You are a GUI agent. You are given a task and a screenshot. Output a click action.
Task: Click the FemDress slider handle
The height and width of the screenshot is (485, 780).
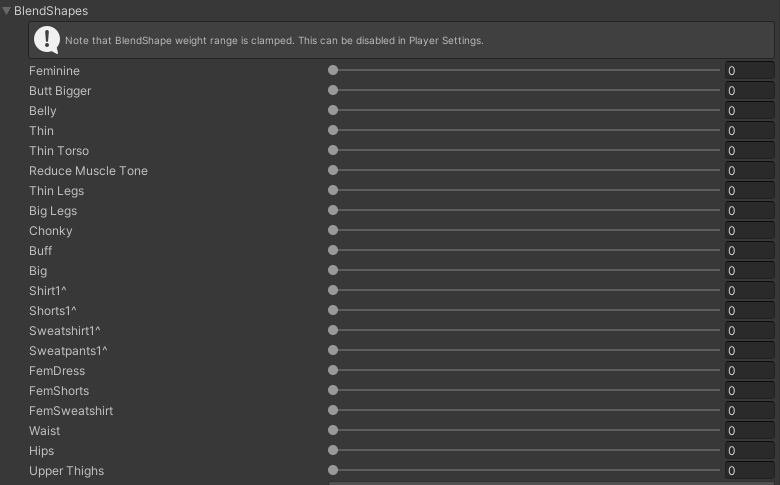[333, 371]
